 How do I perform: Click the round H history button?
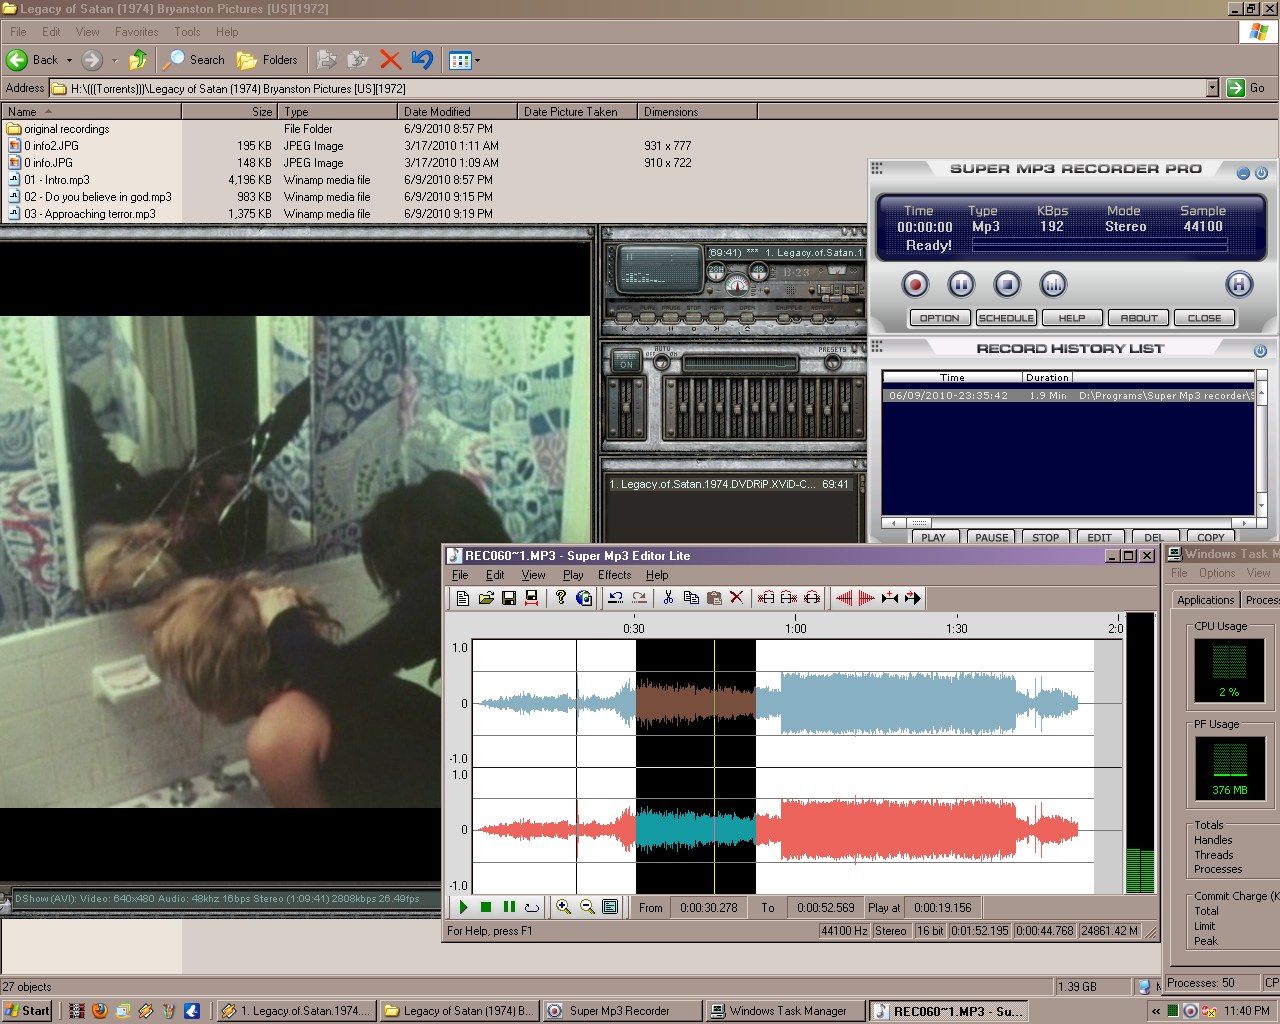pyautogui.click(x=1239, y=285)
